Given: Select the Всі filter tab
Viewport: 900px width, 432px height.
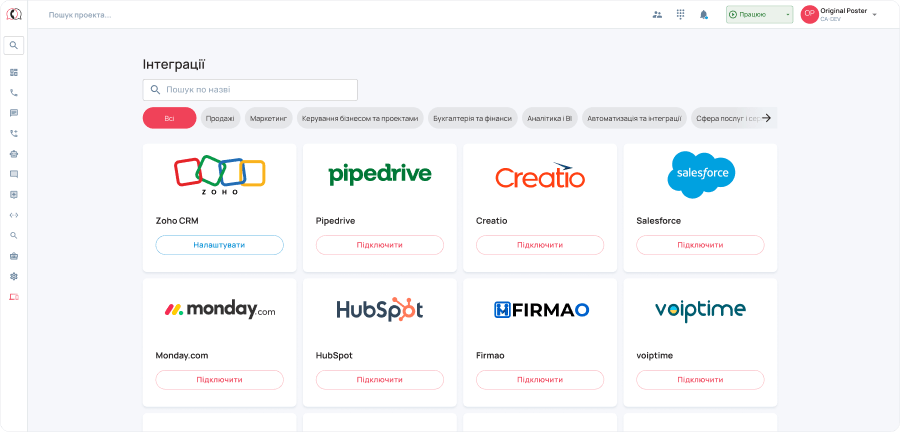Looking at the screenshot, I should click(169, 118).
